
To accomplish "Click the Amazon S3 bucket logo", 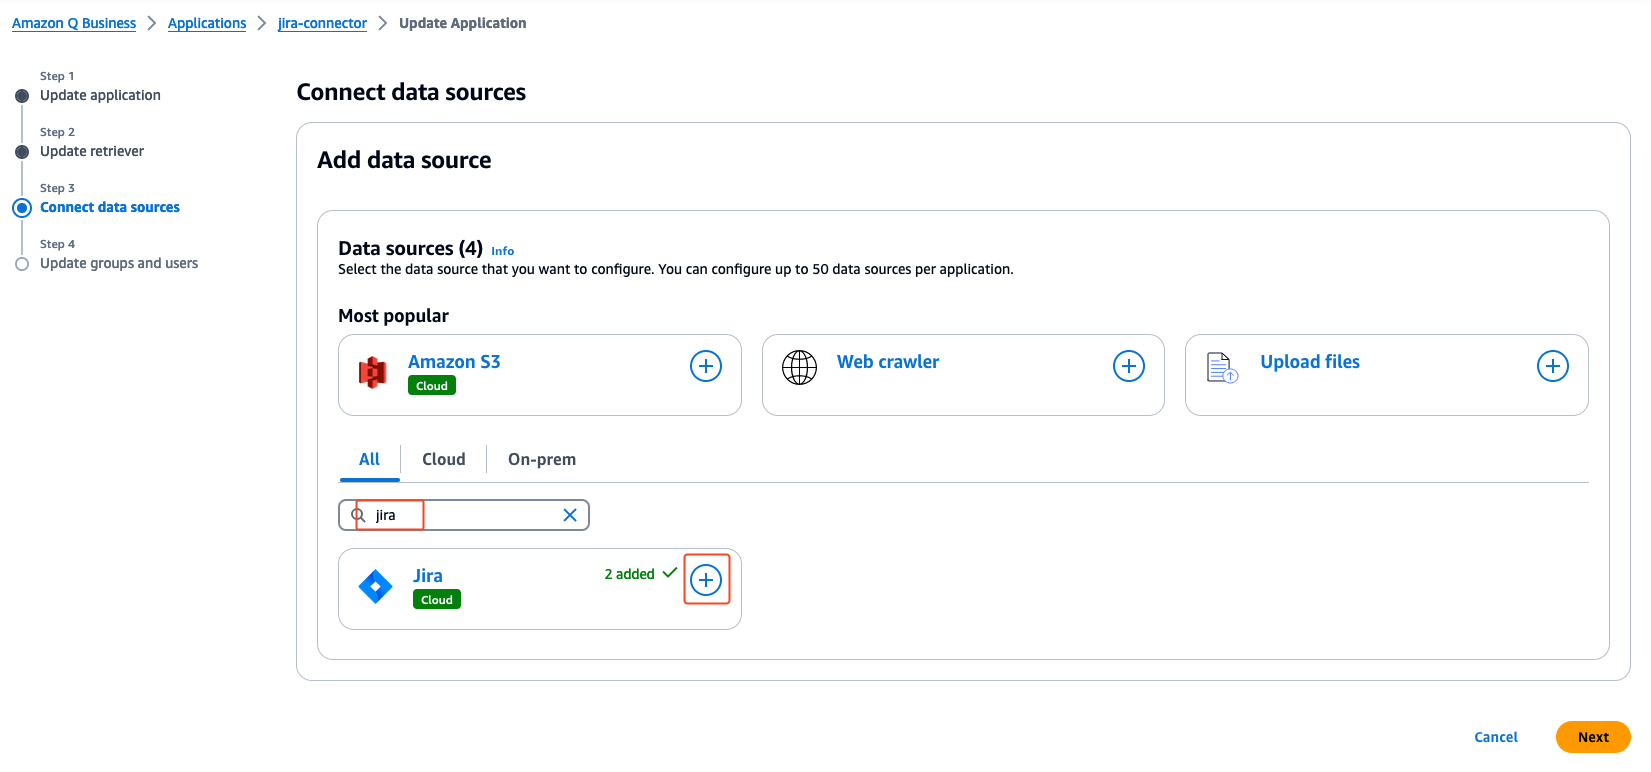I will click(373, 373).
